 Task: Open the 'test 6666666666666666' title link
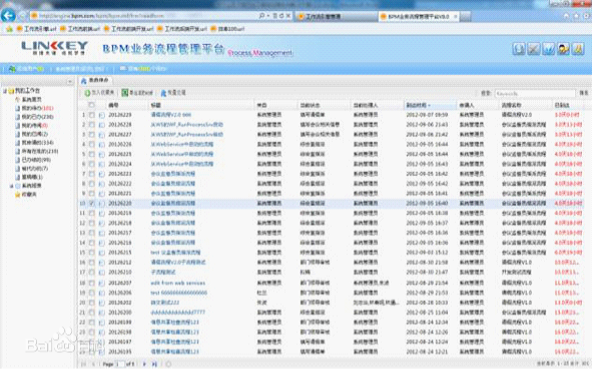tap(179, 293)
